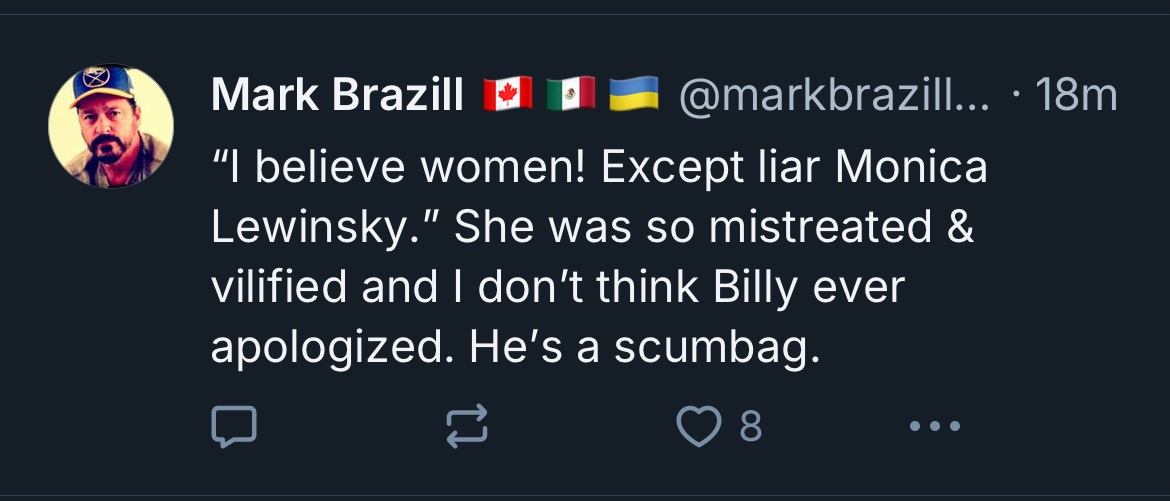Click the Ukrainian flag emoji
The image size is (1170, 501).
click(x=633, y=95)
